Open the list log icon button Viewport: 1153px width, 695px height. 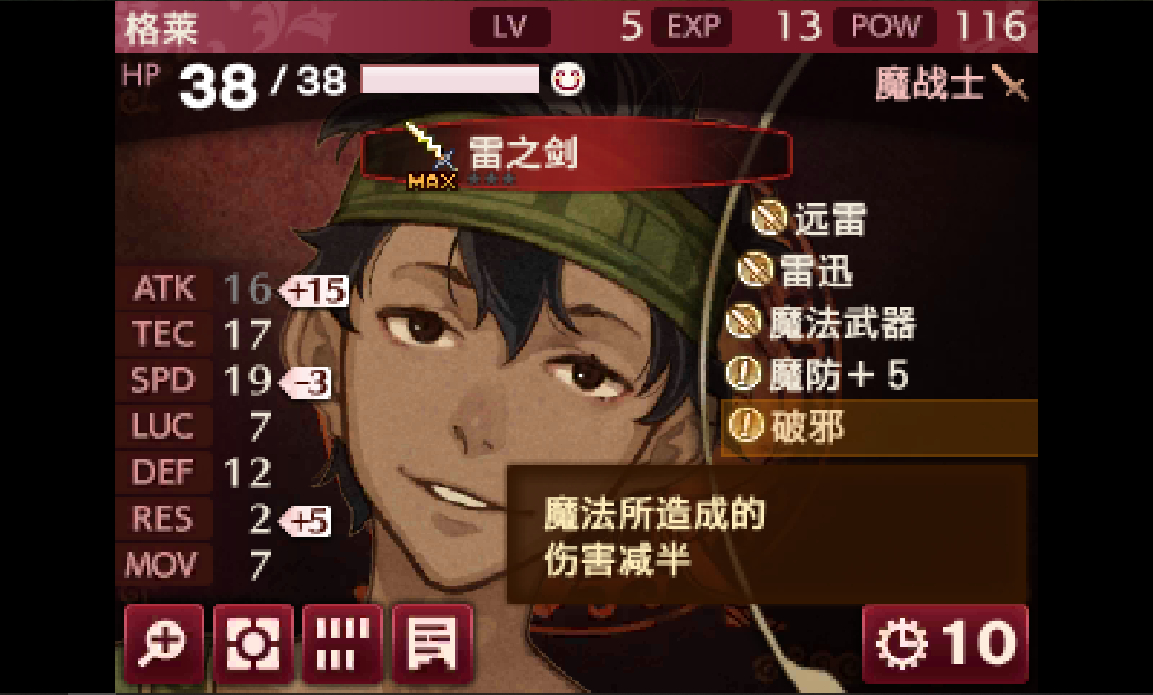click(432, 644)
